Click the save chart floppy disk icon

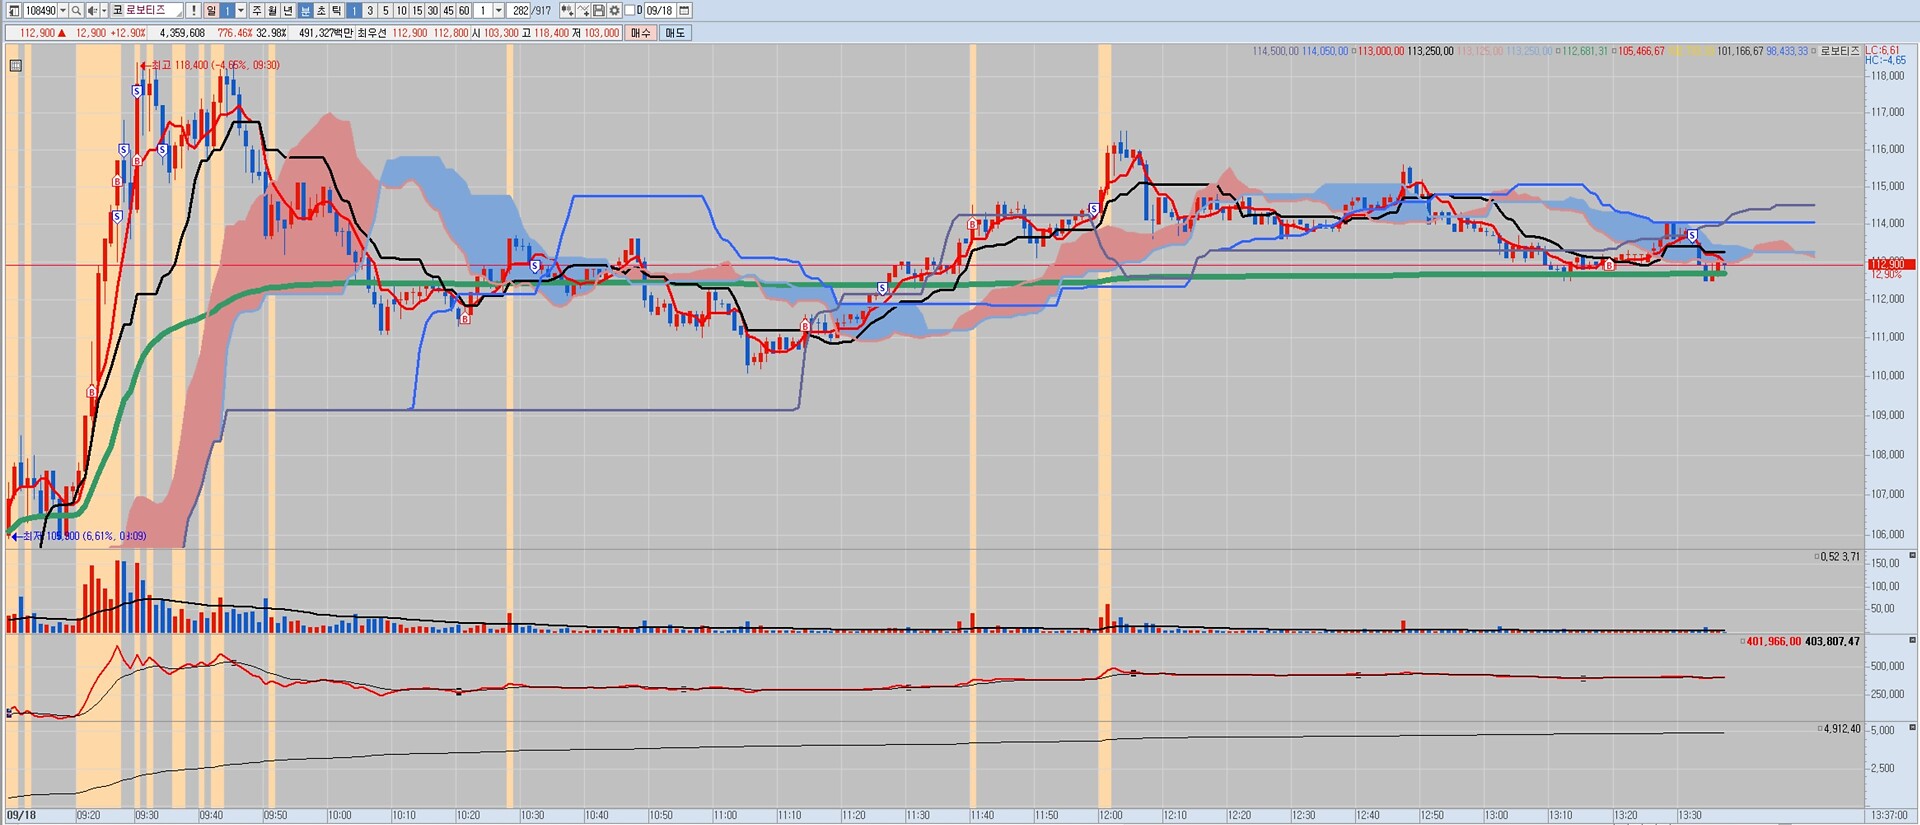click(x=598, y=10)
